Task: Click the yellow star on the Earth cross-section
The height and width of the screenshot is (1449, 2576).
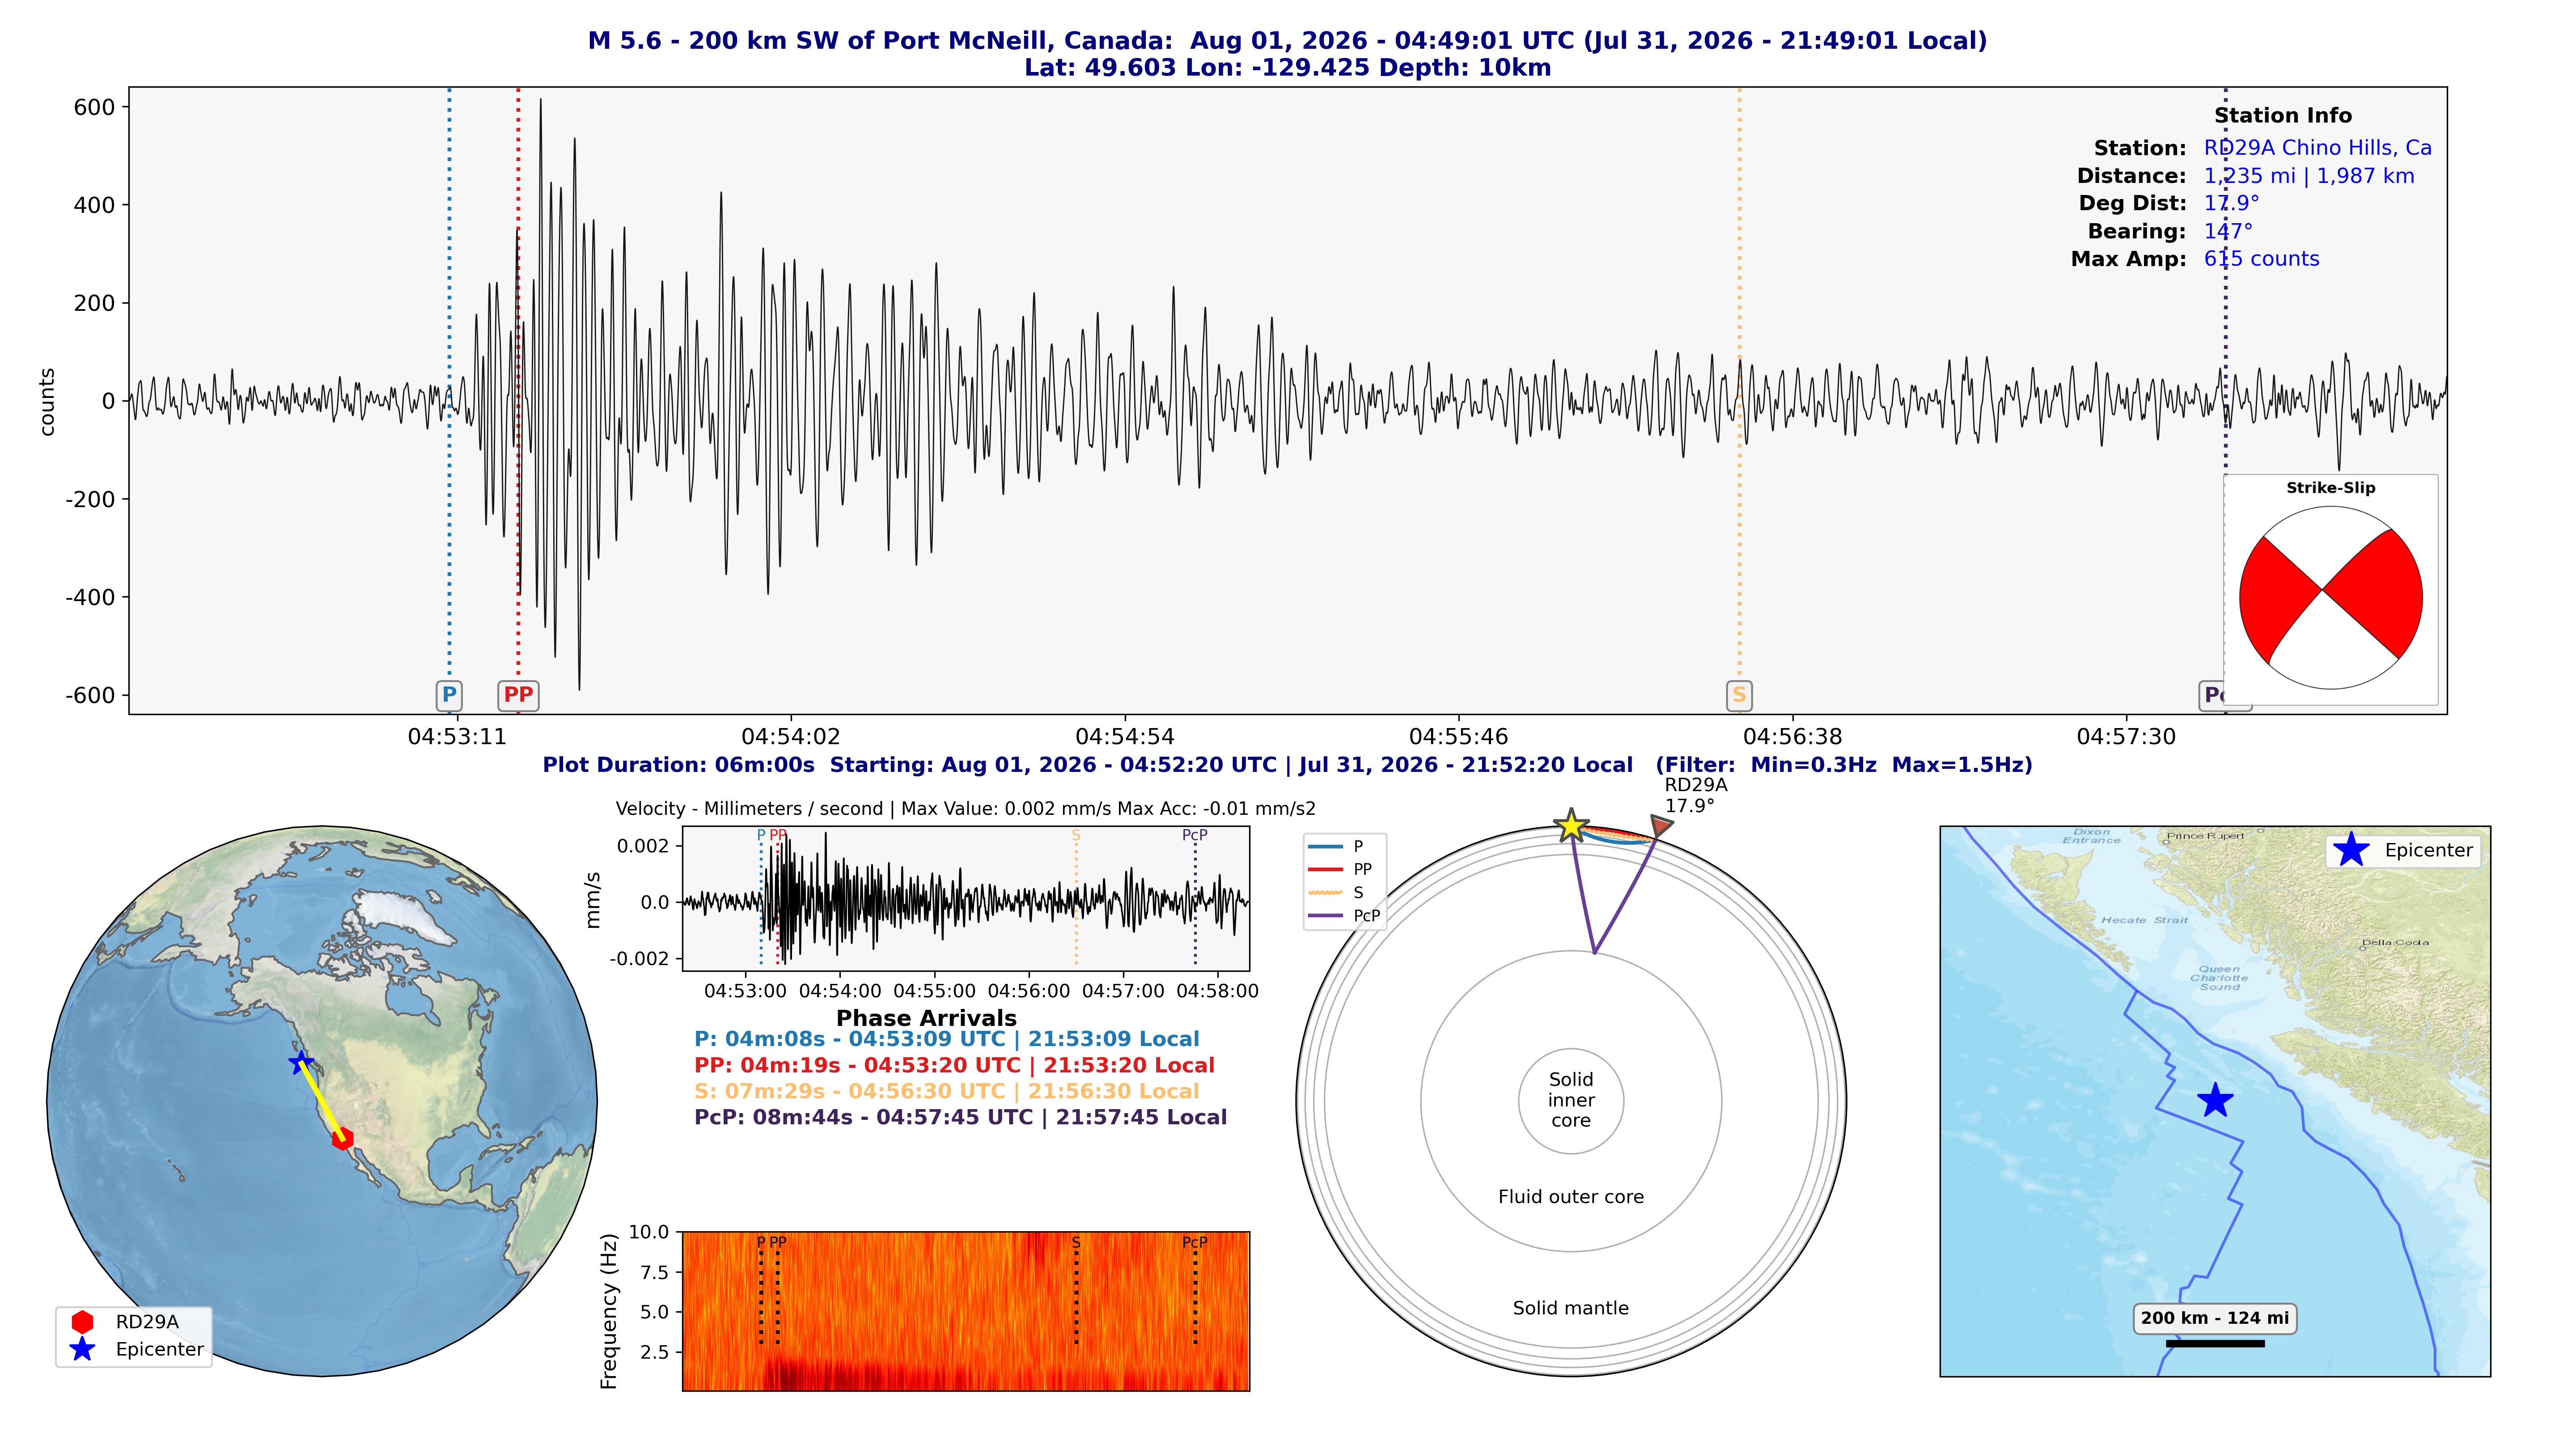Action: pos(1571,826)
